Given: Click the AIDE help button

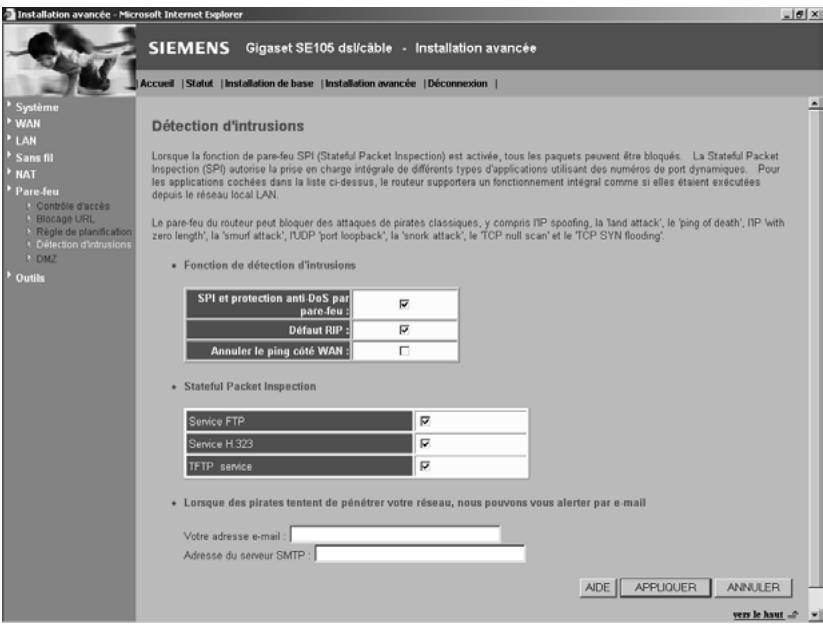Looking at the screenshot, I should click(x=598, y=587).
